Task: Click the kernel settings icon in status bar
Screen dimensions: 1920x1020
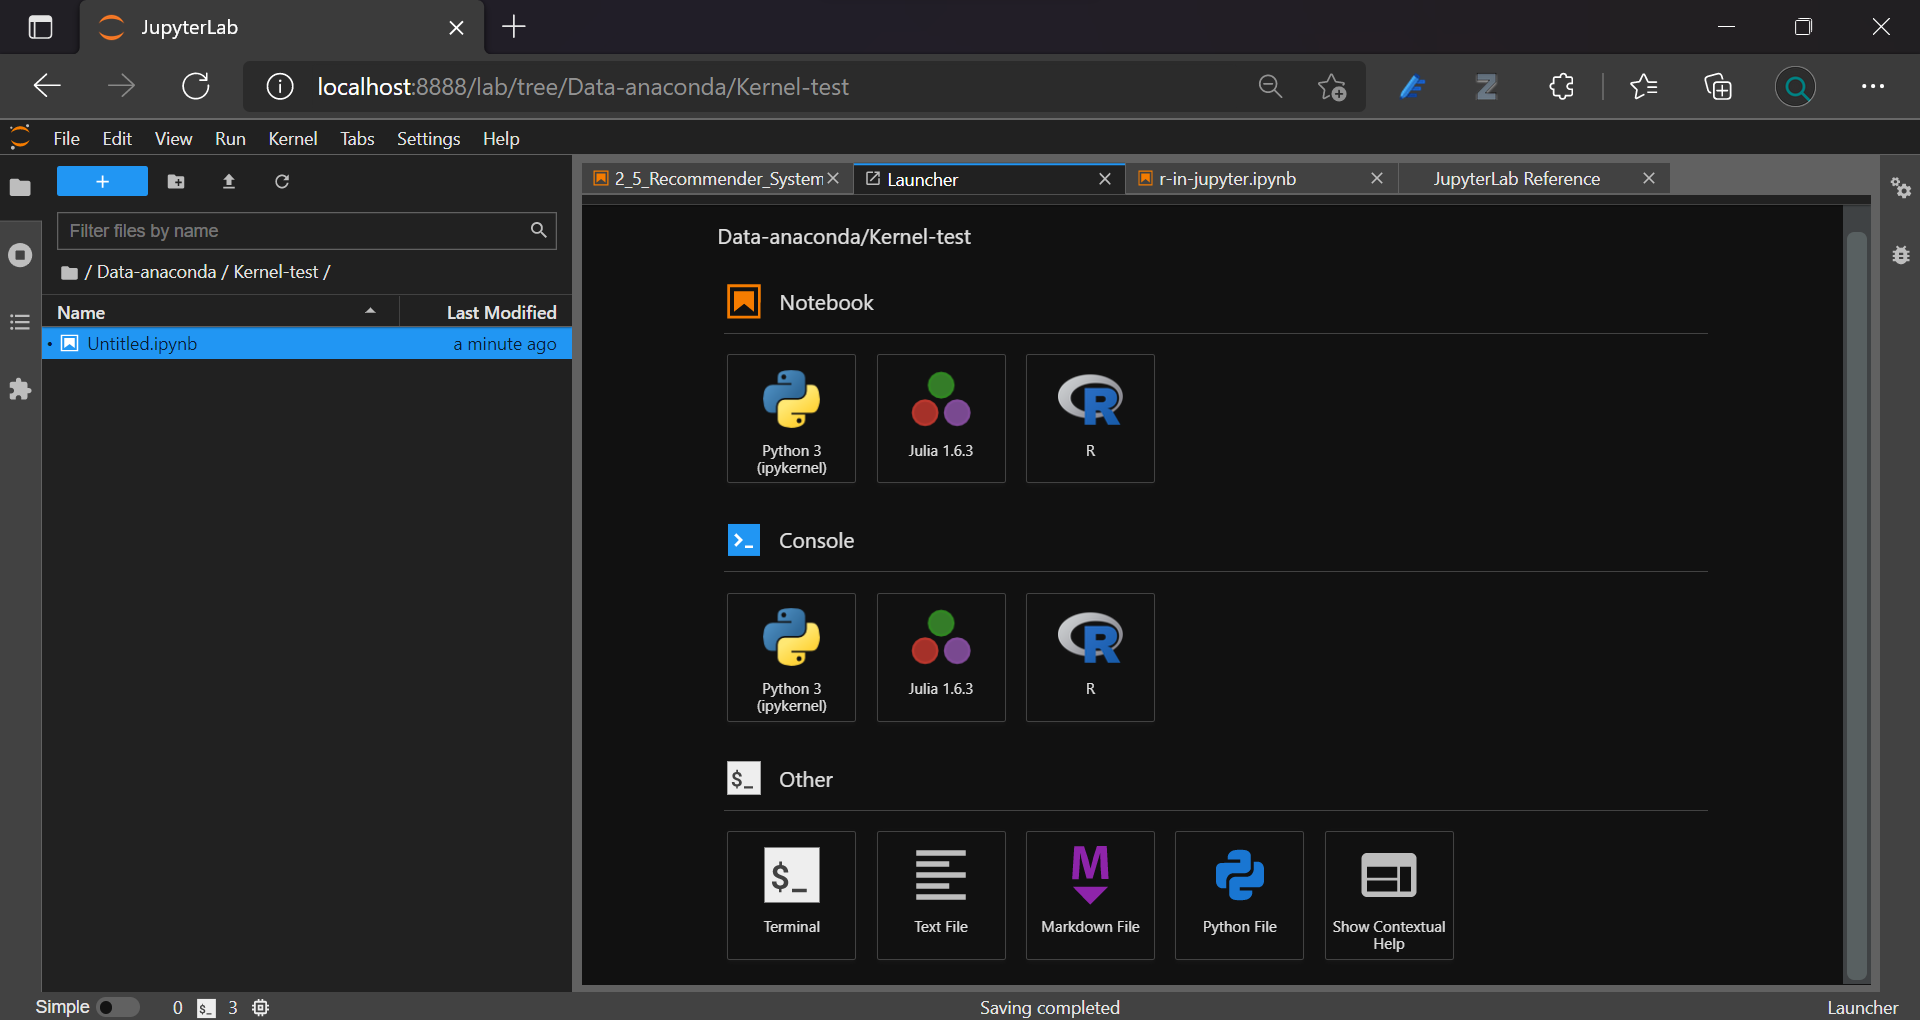Action: (x=261, y=1007)
